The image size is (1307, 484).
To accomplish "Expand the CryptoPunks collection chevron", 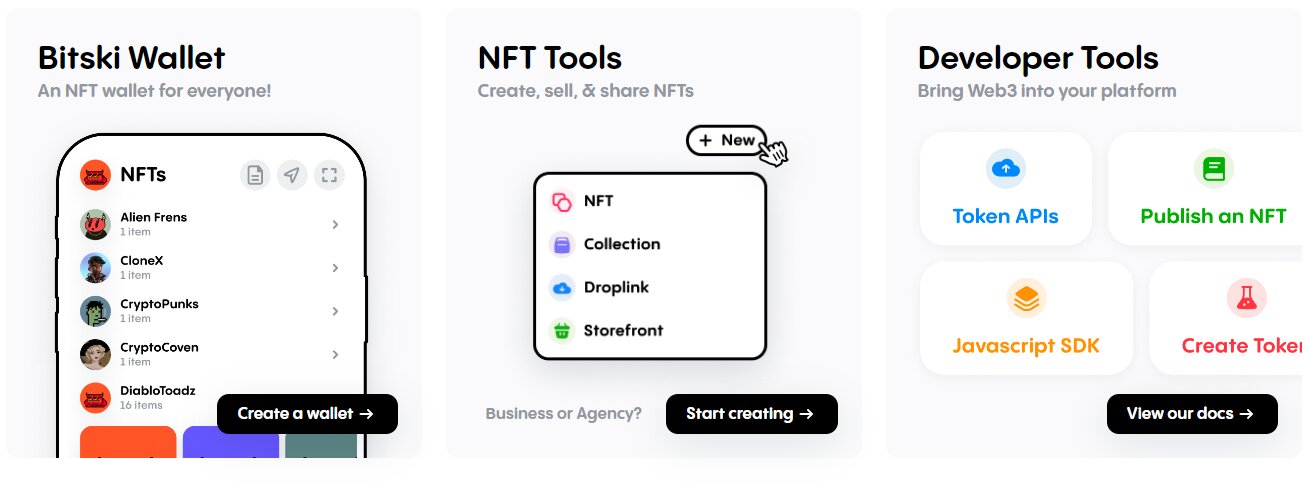I will click(335, 311).
